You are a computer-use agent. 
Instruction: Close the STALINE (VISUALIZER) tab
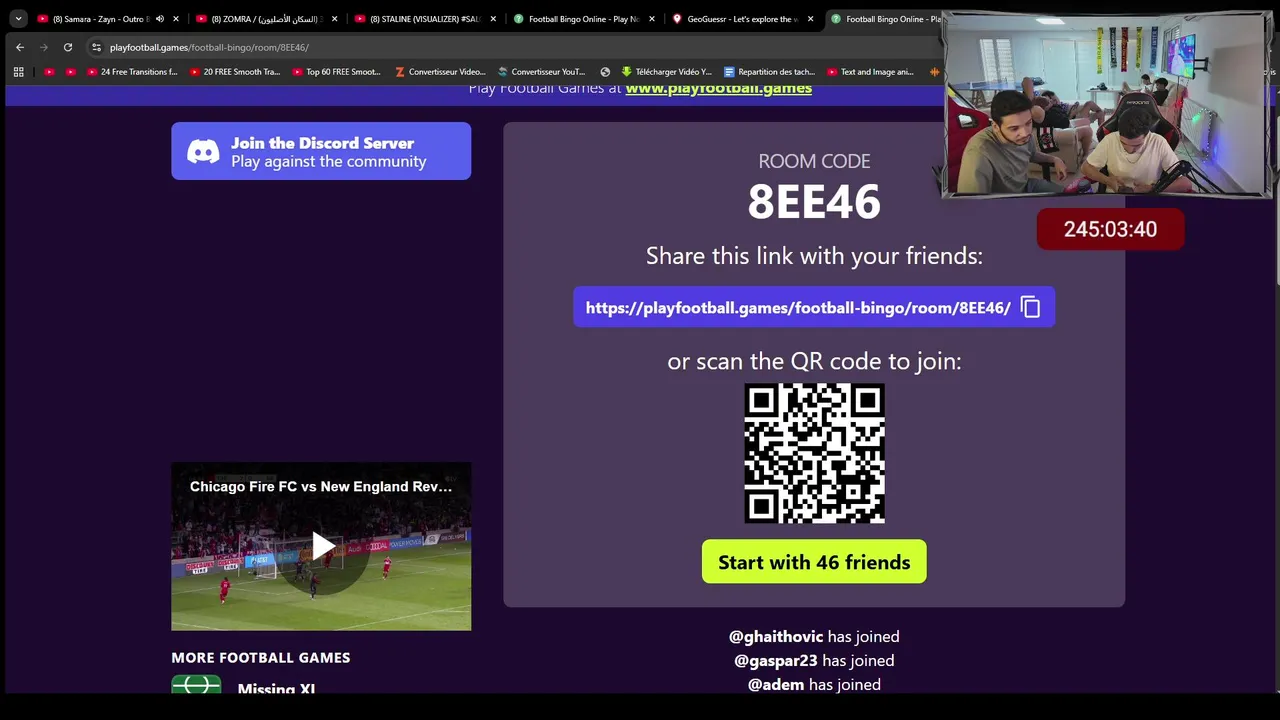click(x=493, y=19)
